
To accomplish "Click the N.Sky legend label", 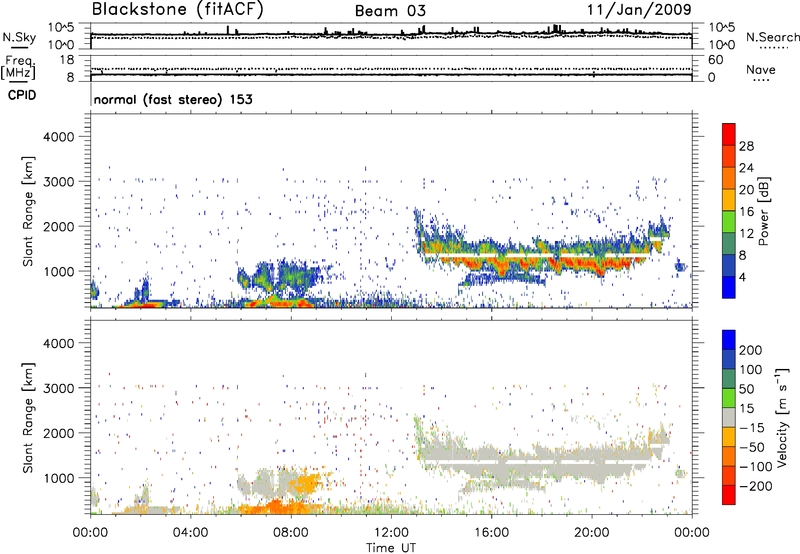I will coord(19,37).
